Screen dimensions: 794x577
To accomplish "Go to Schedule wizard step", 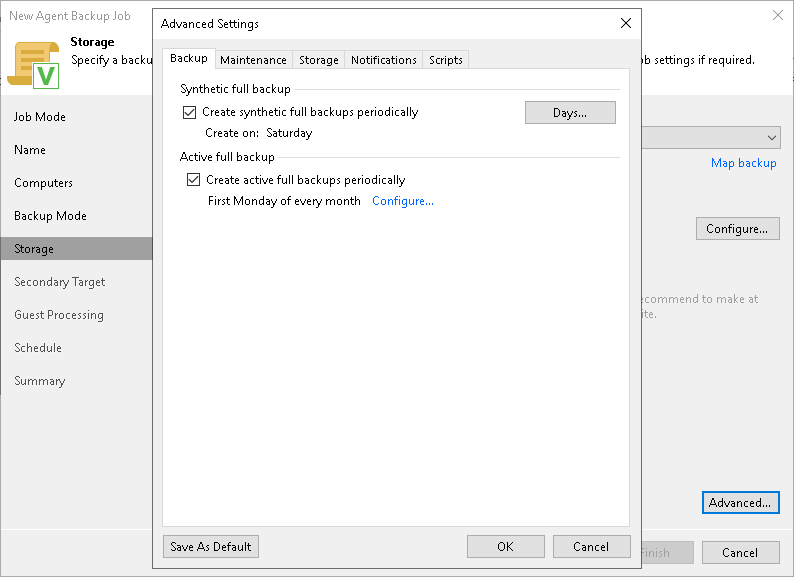I will pyautogui.click(x=38, y=348).
